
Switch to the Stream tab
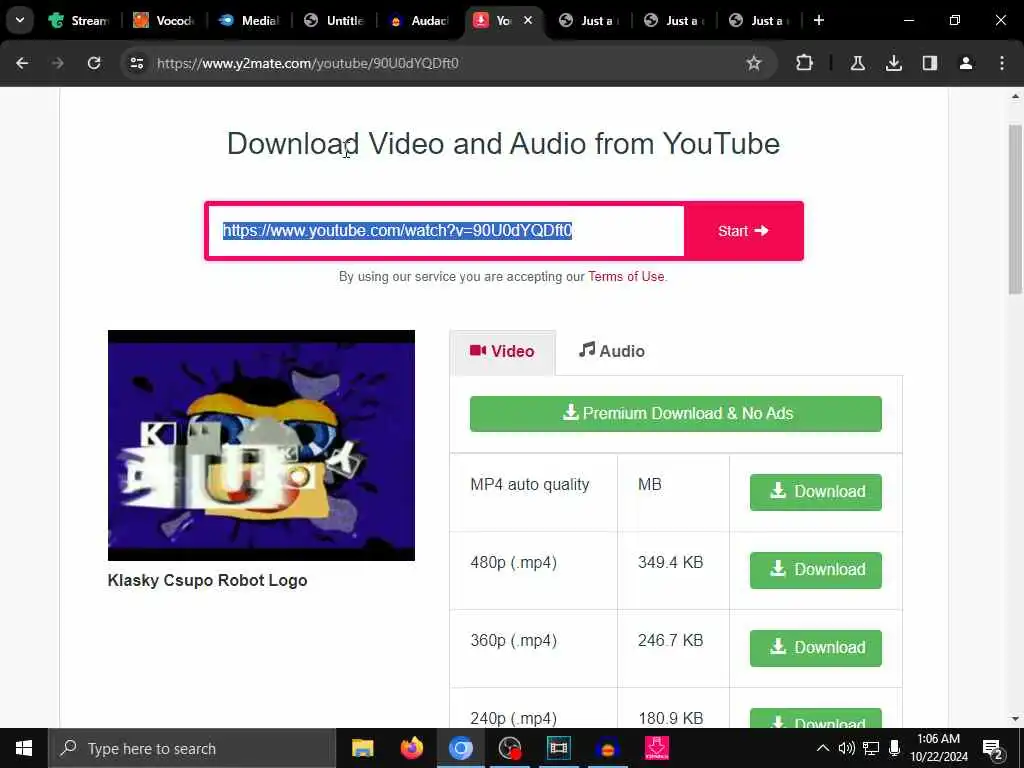[x=80, y=20]
